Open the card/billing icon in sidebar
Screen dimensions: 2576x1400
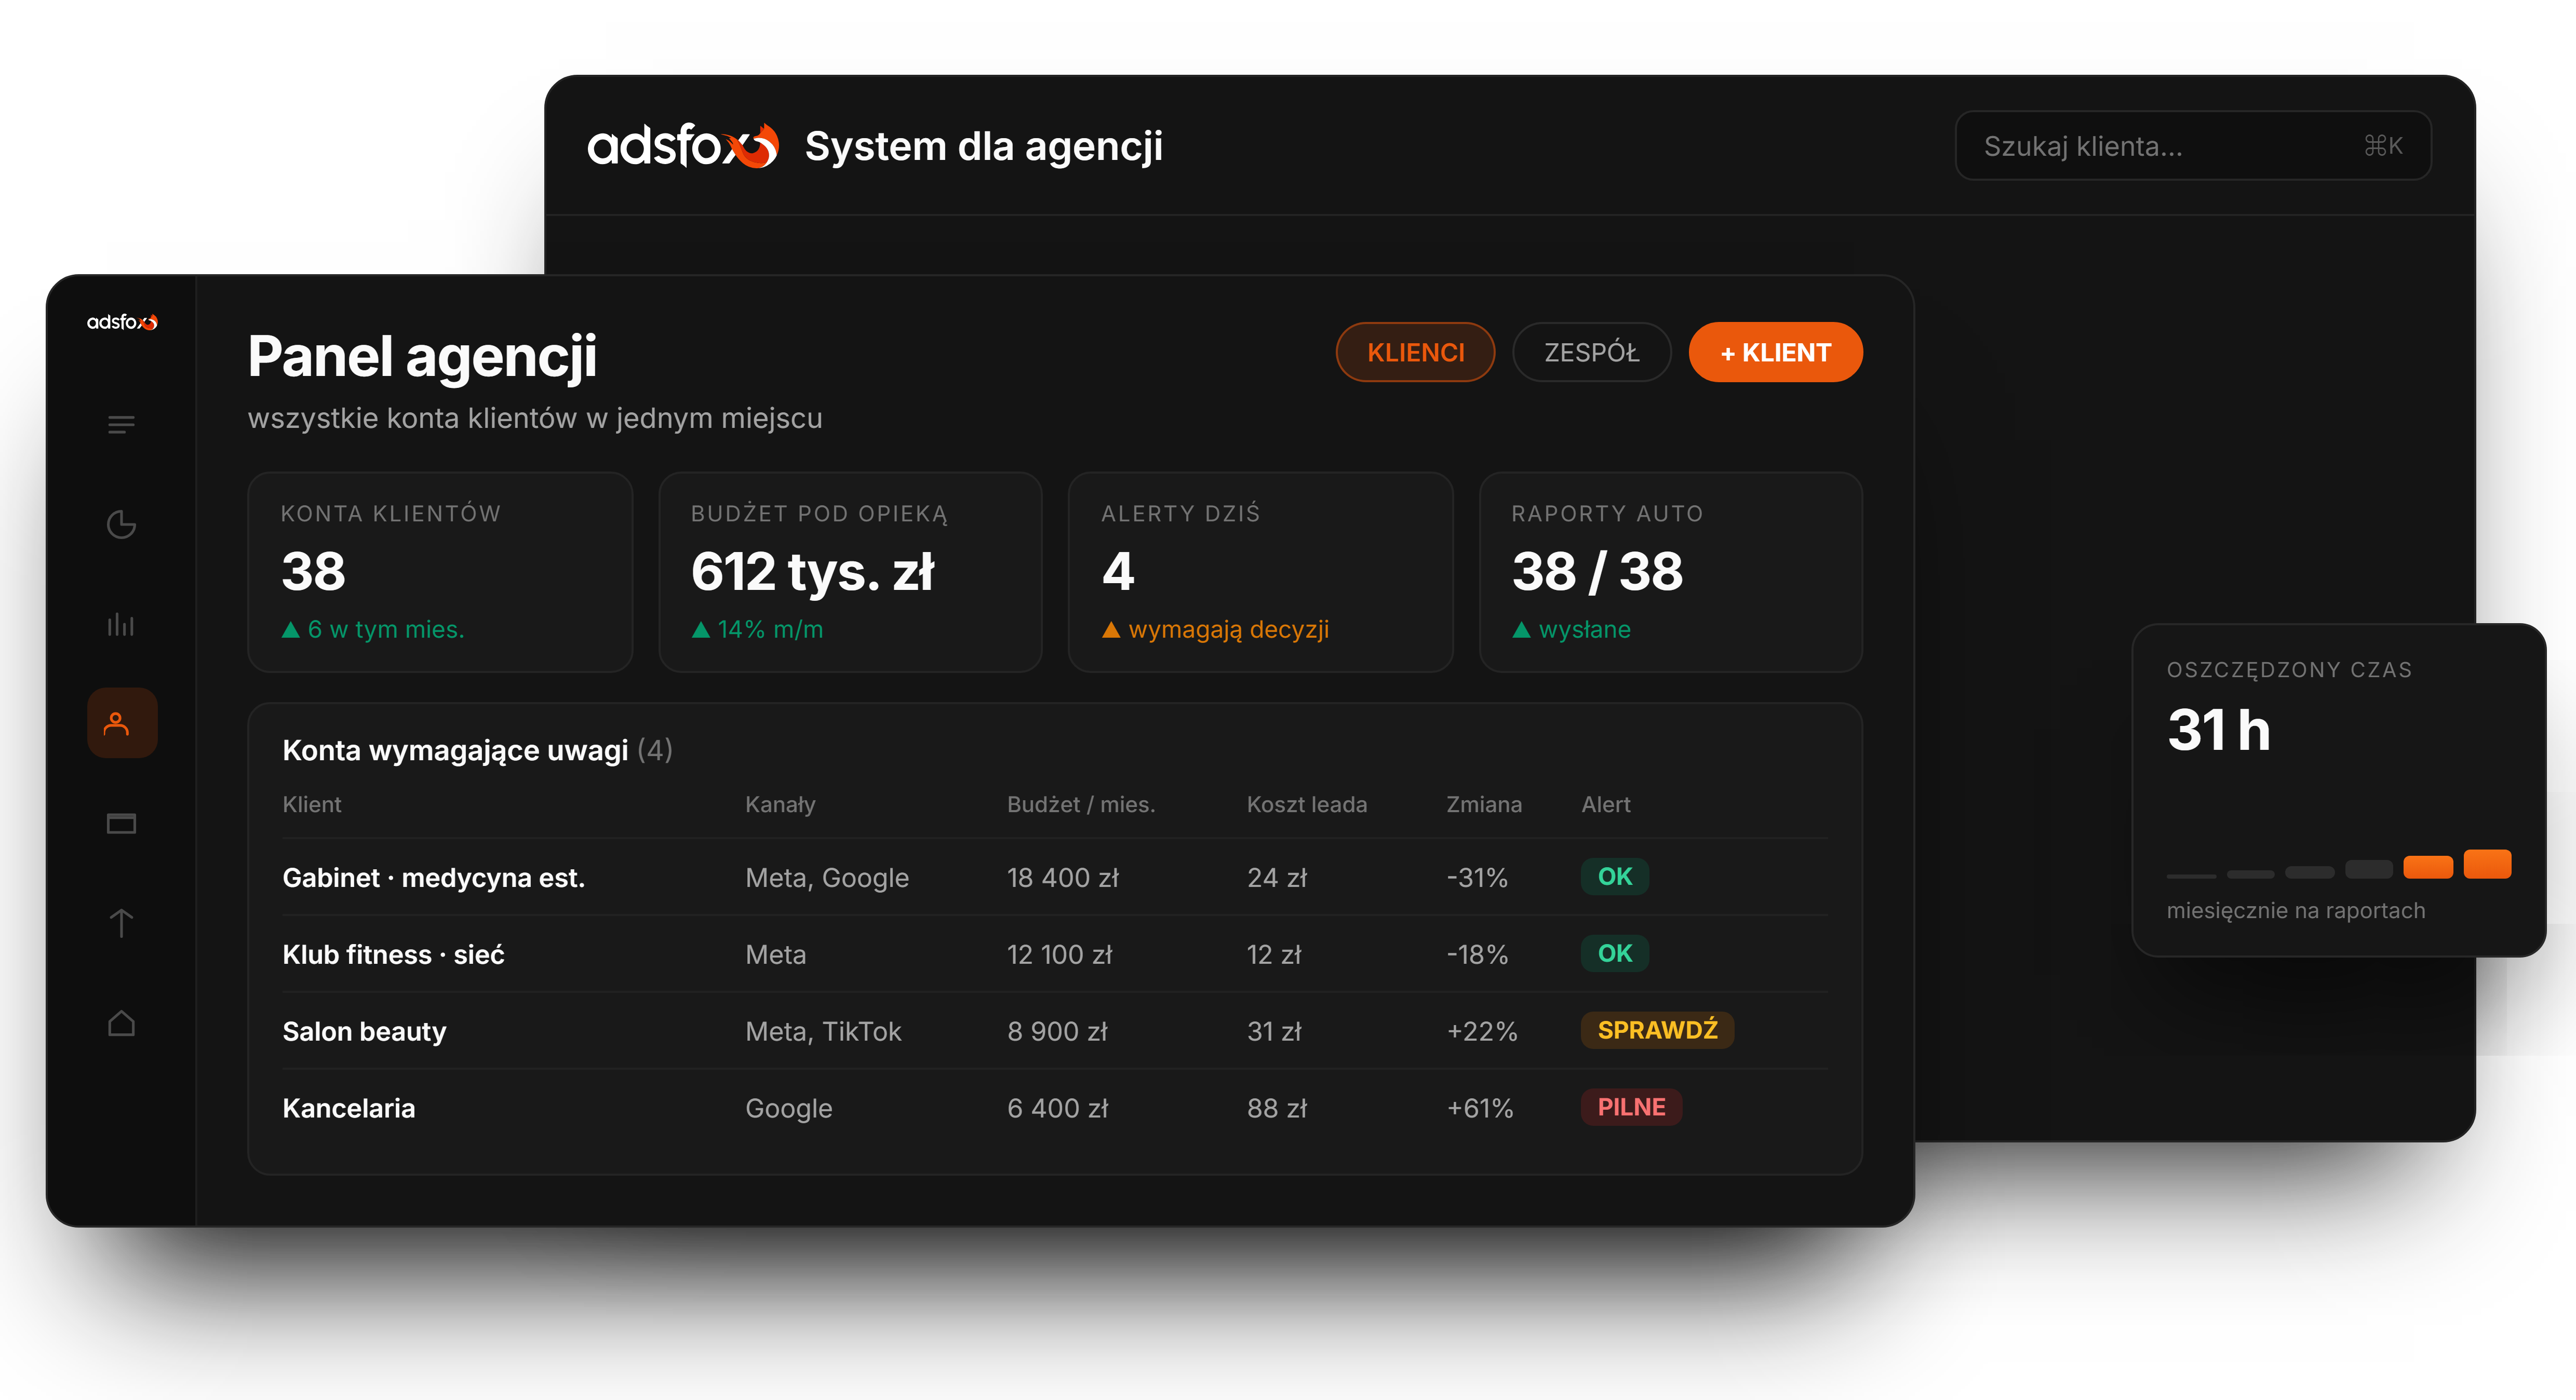pyautogui.click(x=121, y=824)
